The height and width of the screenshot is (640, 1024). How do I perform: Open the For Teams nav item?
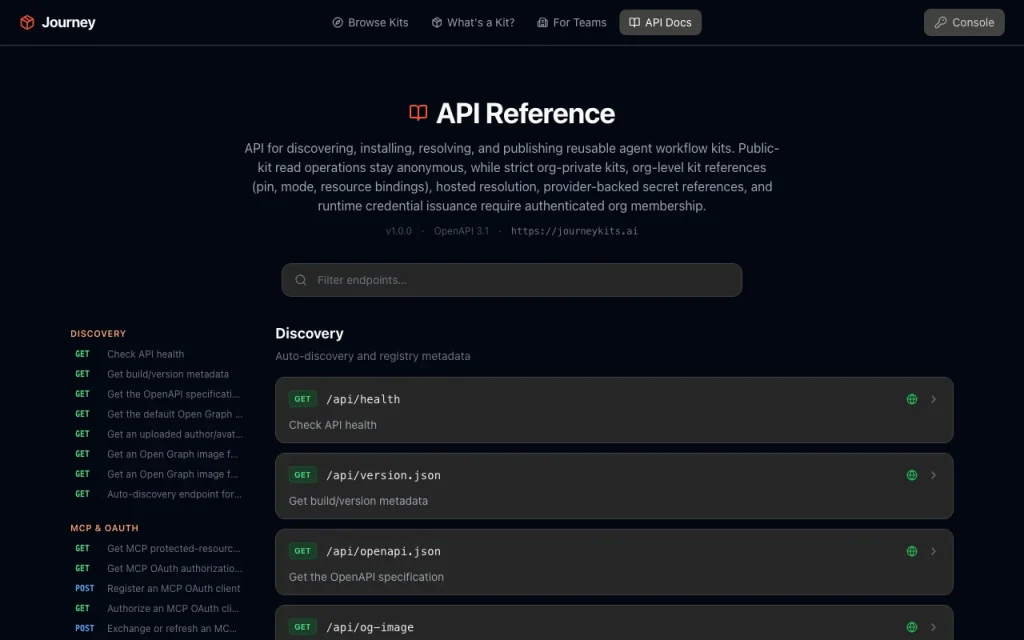coord(572,22)
